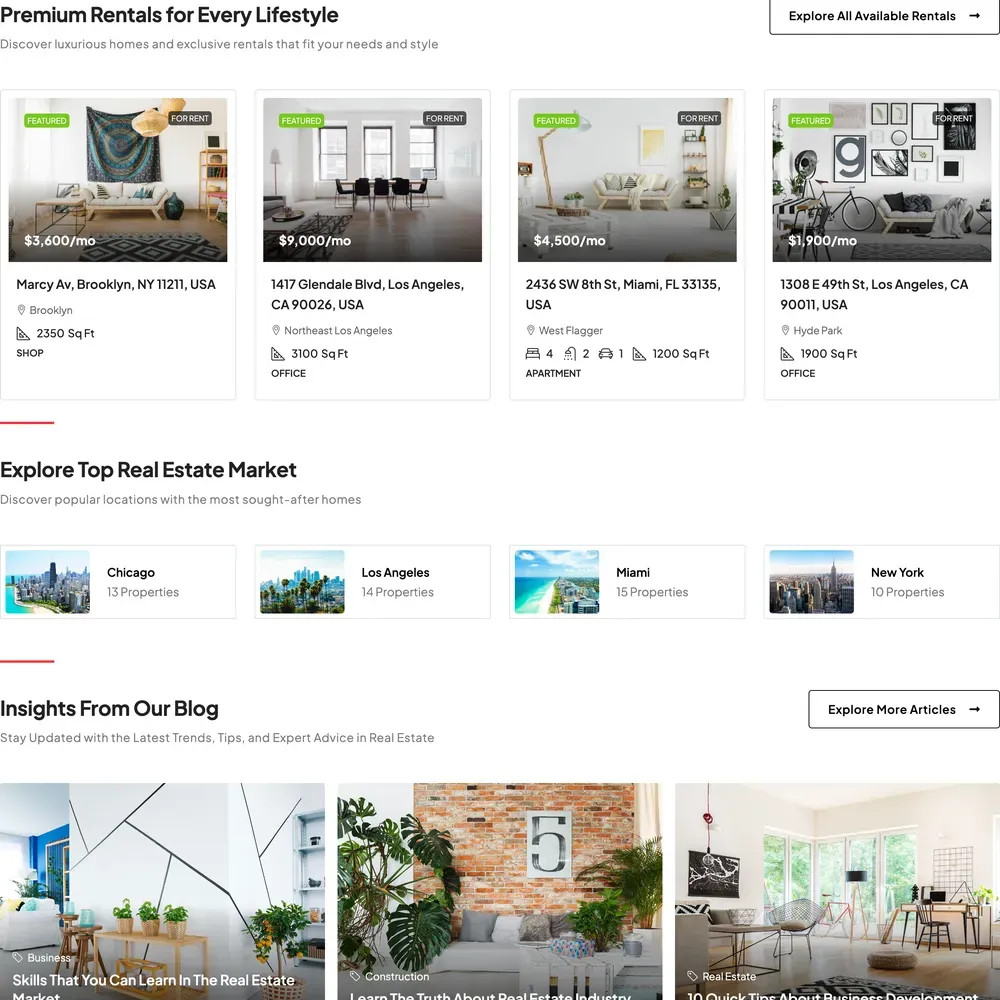Viewport: 1000px width, 1000px height.
Task: Click the bed icon on Miami apartment listing
Action: (533, 354)
